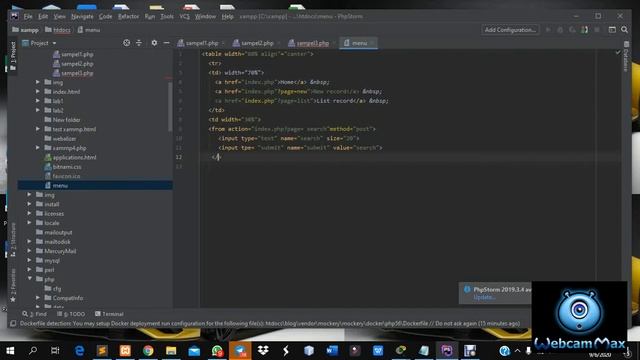The width and height of the screenshot is (640, 360).
Task: Switch to the sampel2.php editor tab
Action: (257, 43)
